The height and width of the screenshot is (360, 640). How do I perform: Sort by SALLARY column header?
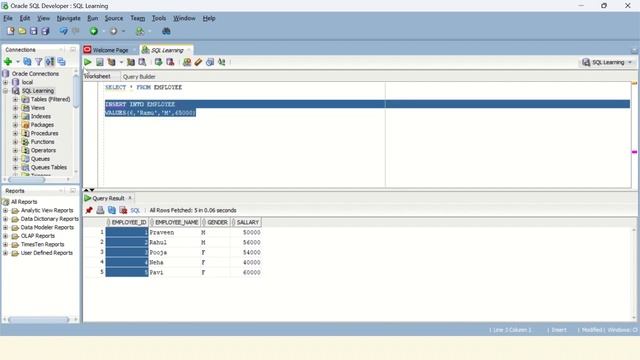[246, 222]
